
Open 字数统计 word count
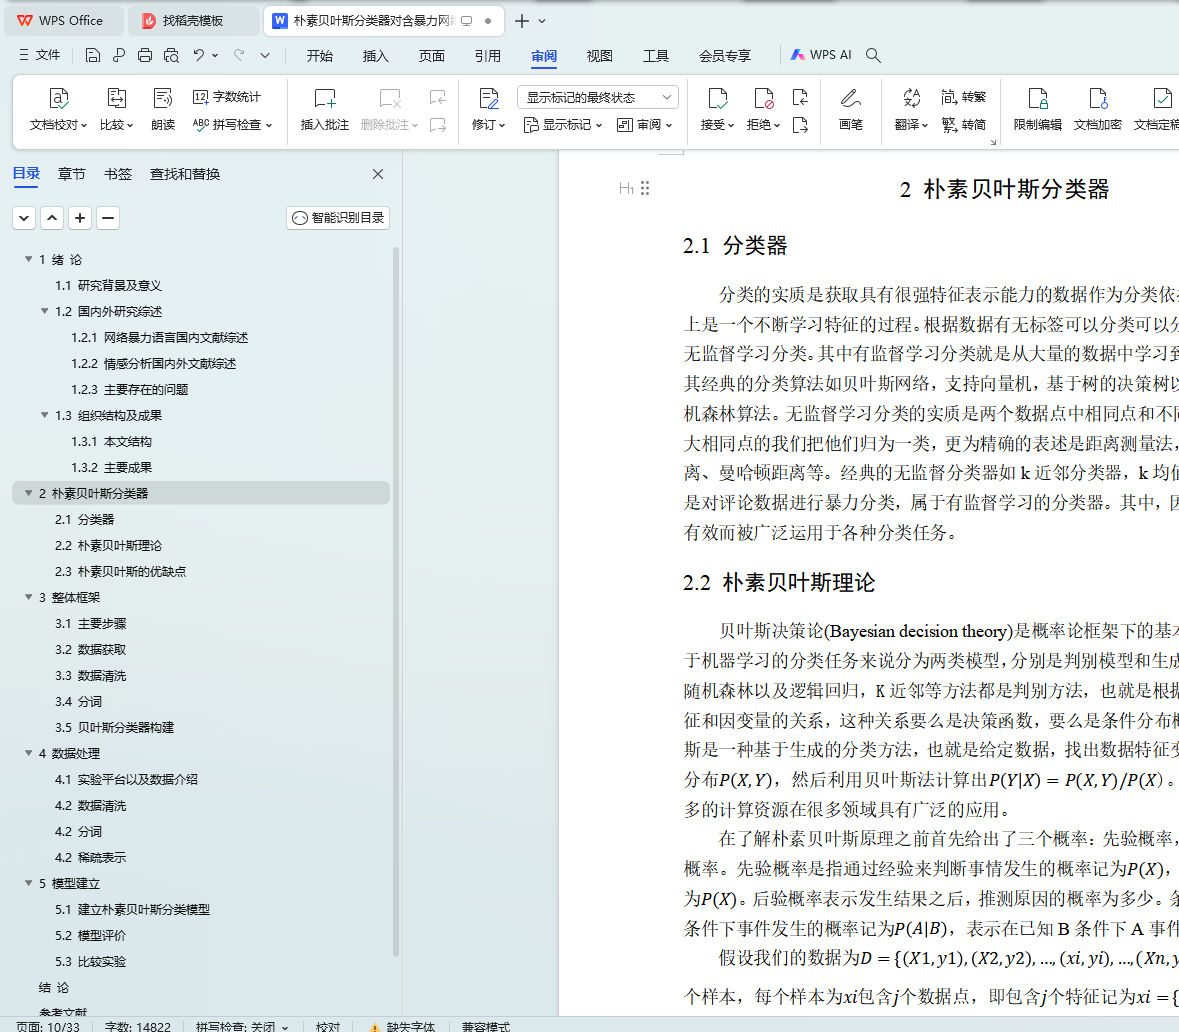pyautogui.click(x=227, y=97)
